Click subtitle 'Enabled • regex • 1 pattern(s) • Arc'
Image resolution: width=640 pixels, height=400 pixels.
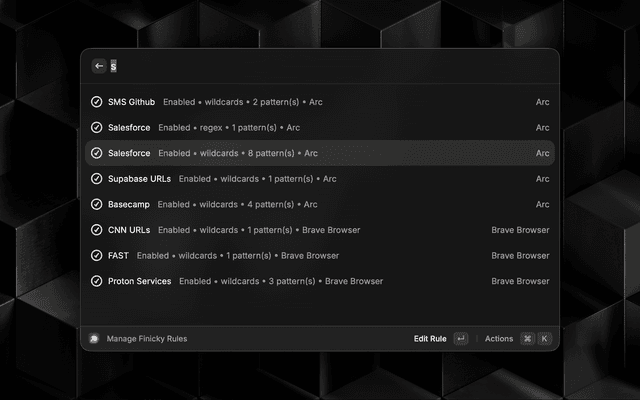coord(229,128)
